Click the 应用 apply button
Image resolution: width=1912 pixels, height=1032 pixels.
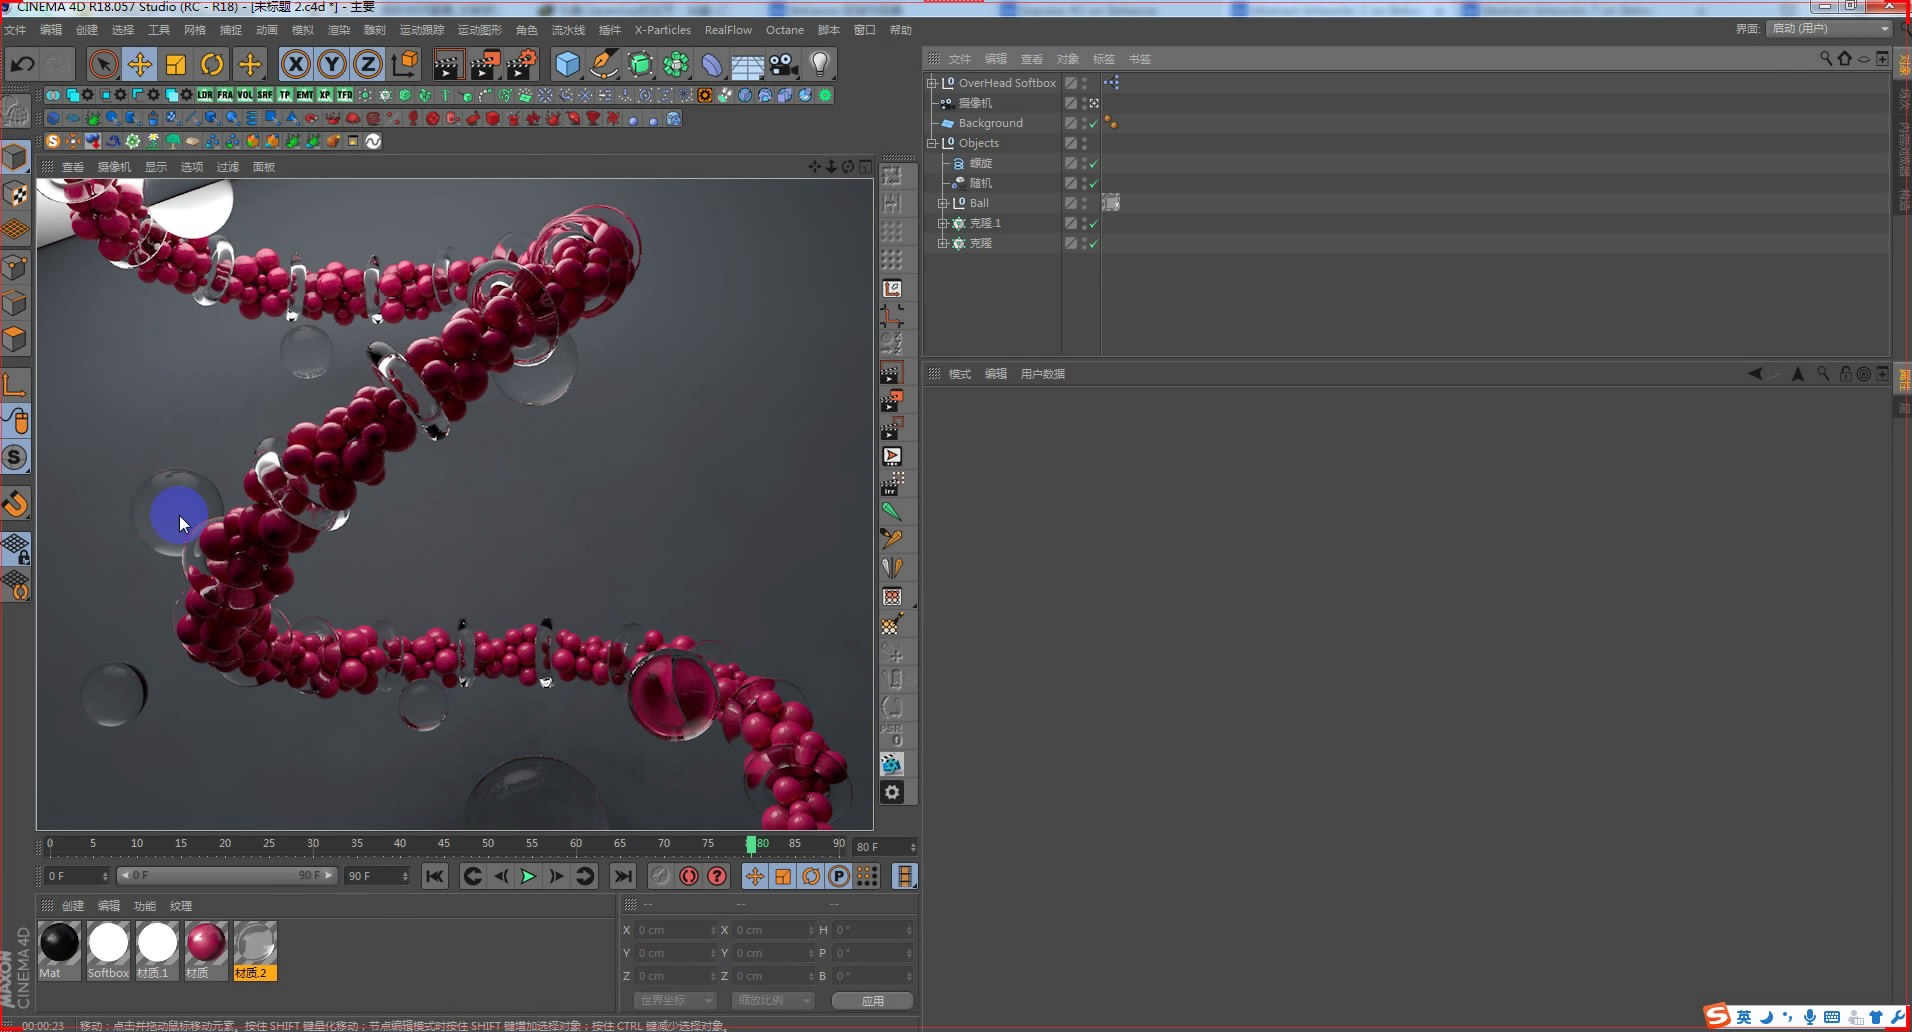[872, 1000]
